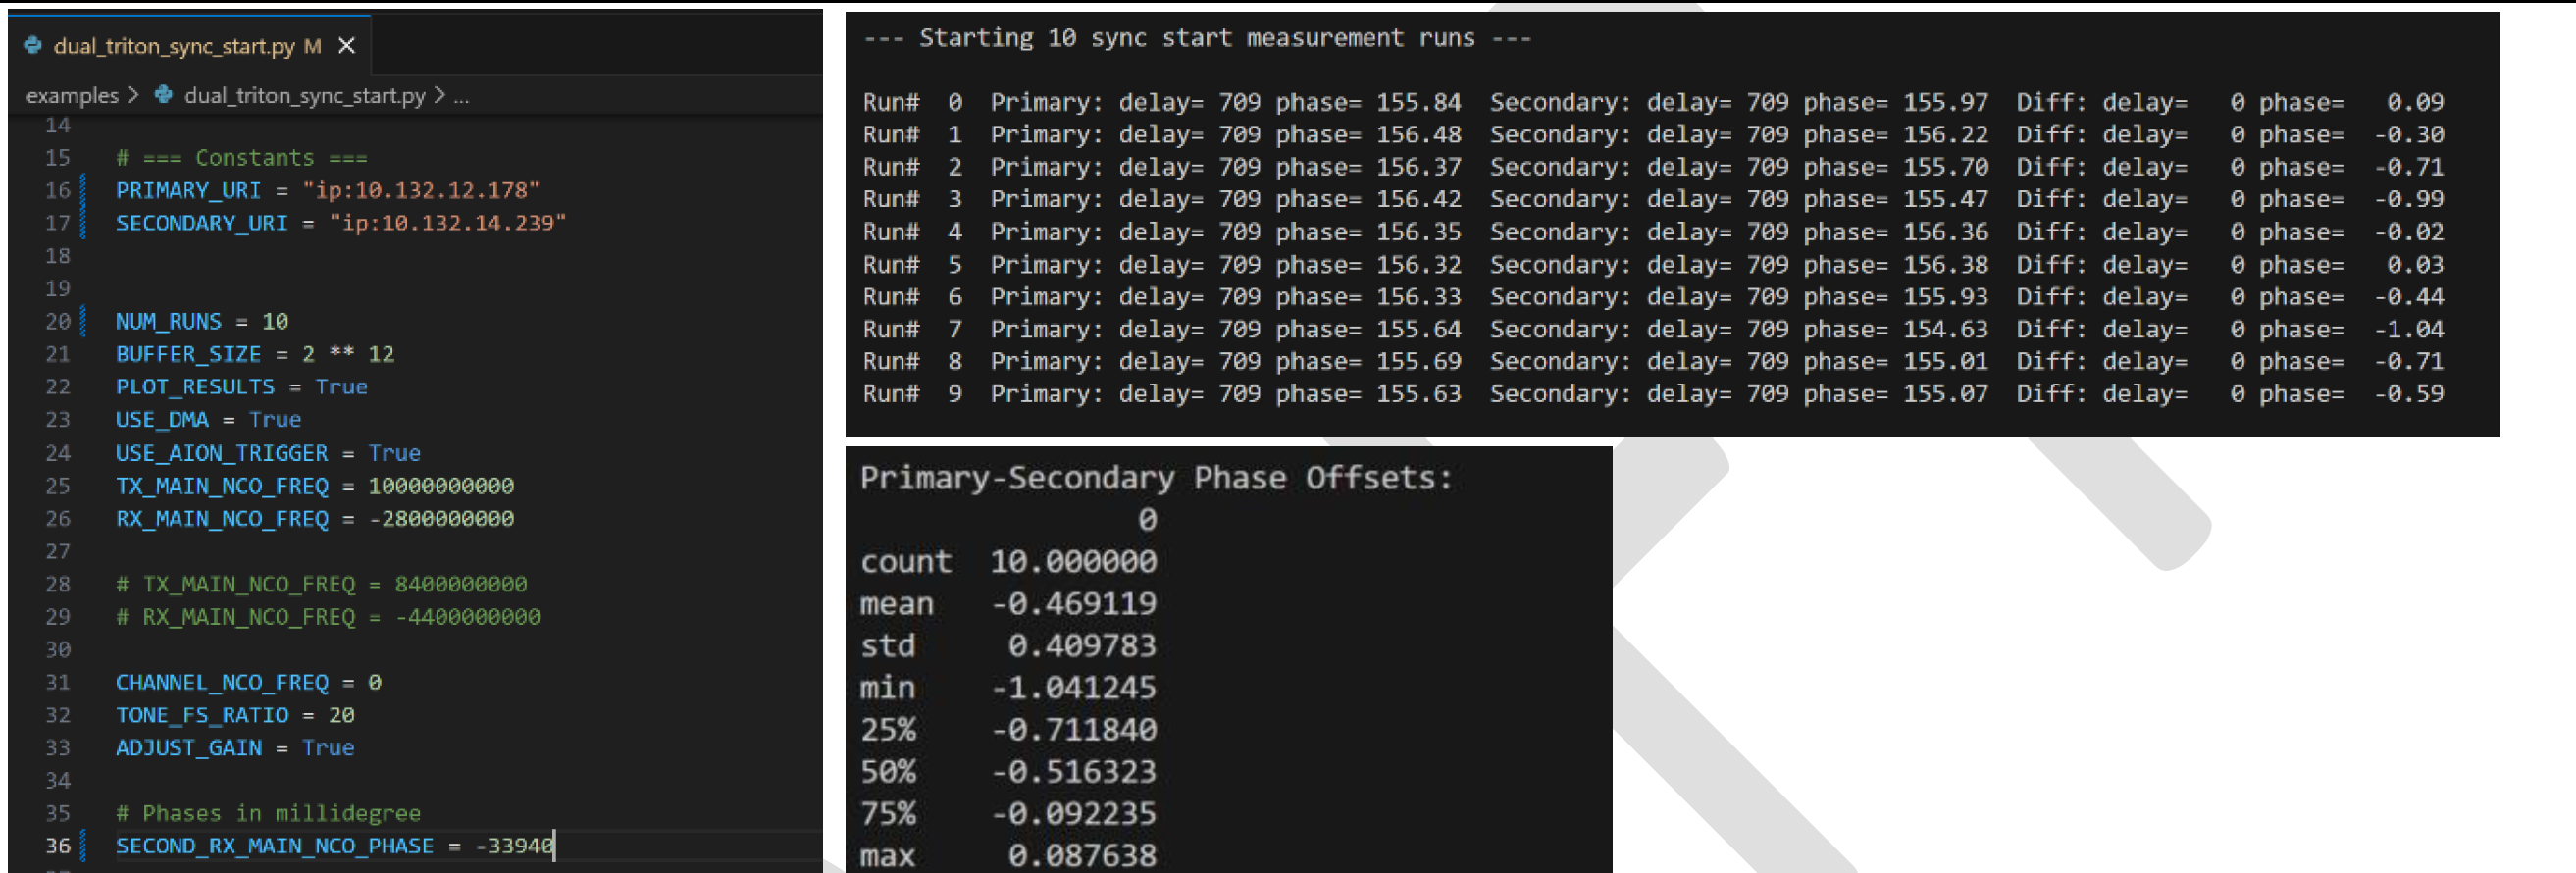This screenshot has width=2576, height=873.
Task: Click the change indicator beside line 36
Action: pos(83,845)
